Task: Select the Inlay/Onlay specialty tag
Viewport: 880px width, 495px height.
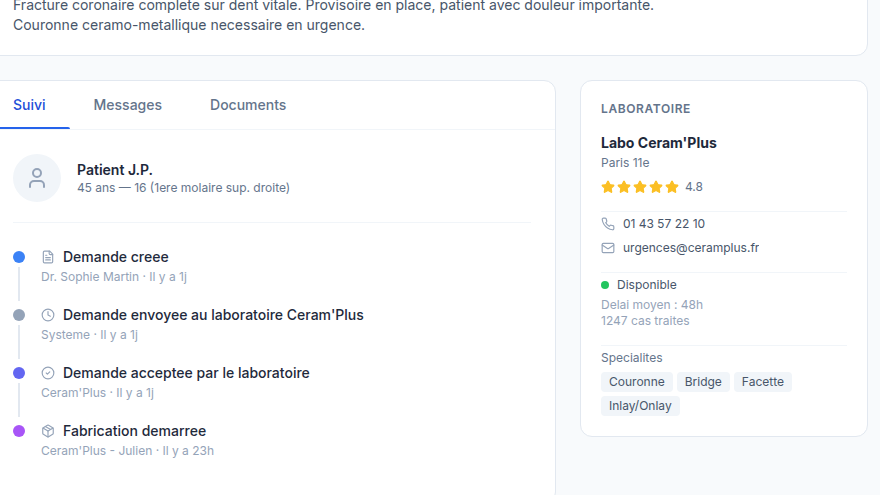Action: 640,406
